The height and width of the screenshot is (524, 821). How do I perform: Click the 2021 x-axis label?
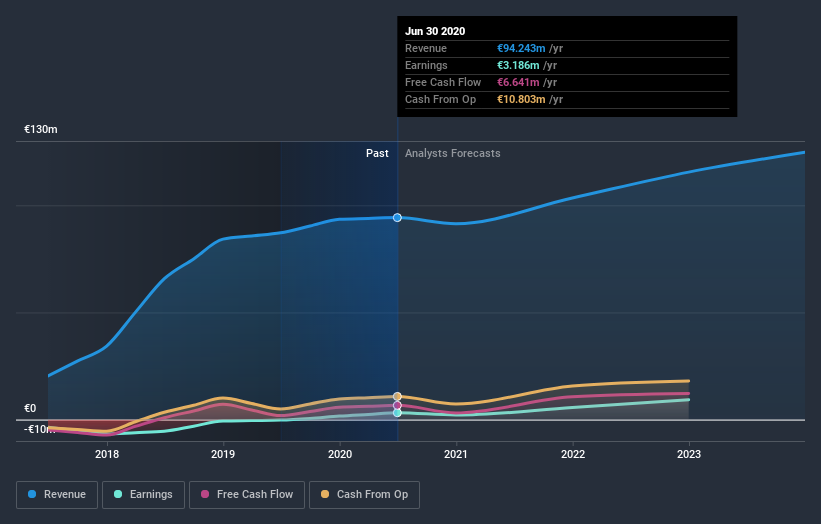456,454
